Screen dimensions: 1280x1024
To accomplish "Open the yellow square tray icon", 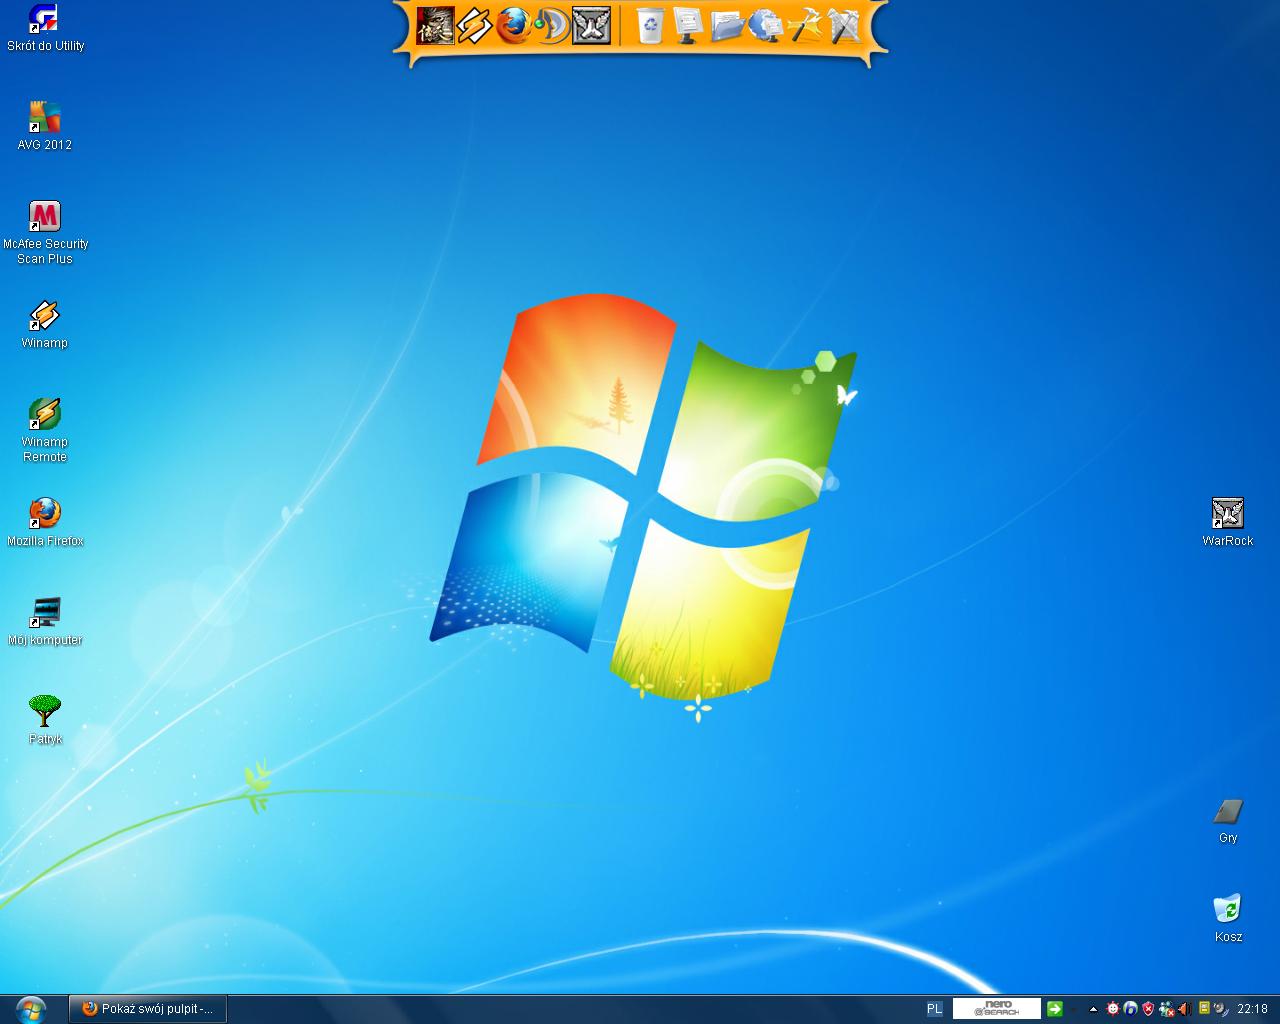I will tap(1204, 1008).
